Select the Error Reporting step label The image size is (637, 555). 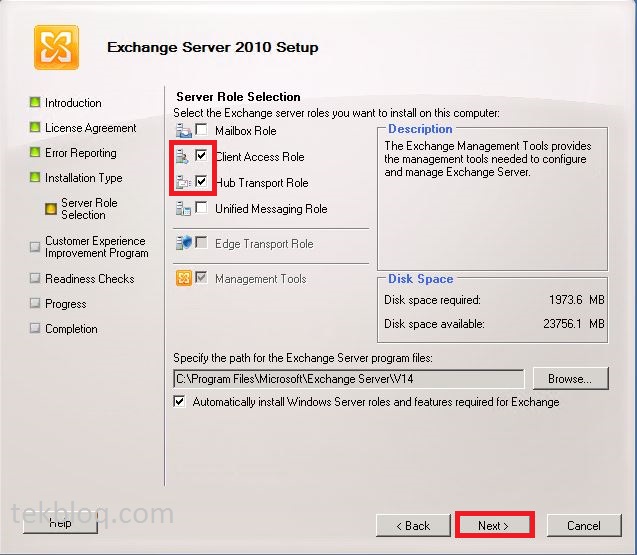pos(81,153)
